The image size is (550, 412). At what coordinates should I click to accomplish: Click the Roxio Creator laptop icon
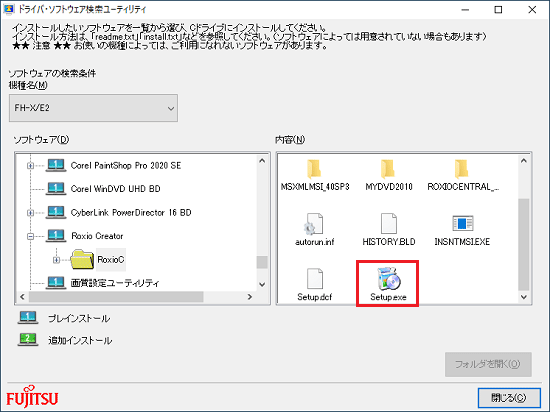pyautogui.click(x=56, y=236)
